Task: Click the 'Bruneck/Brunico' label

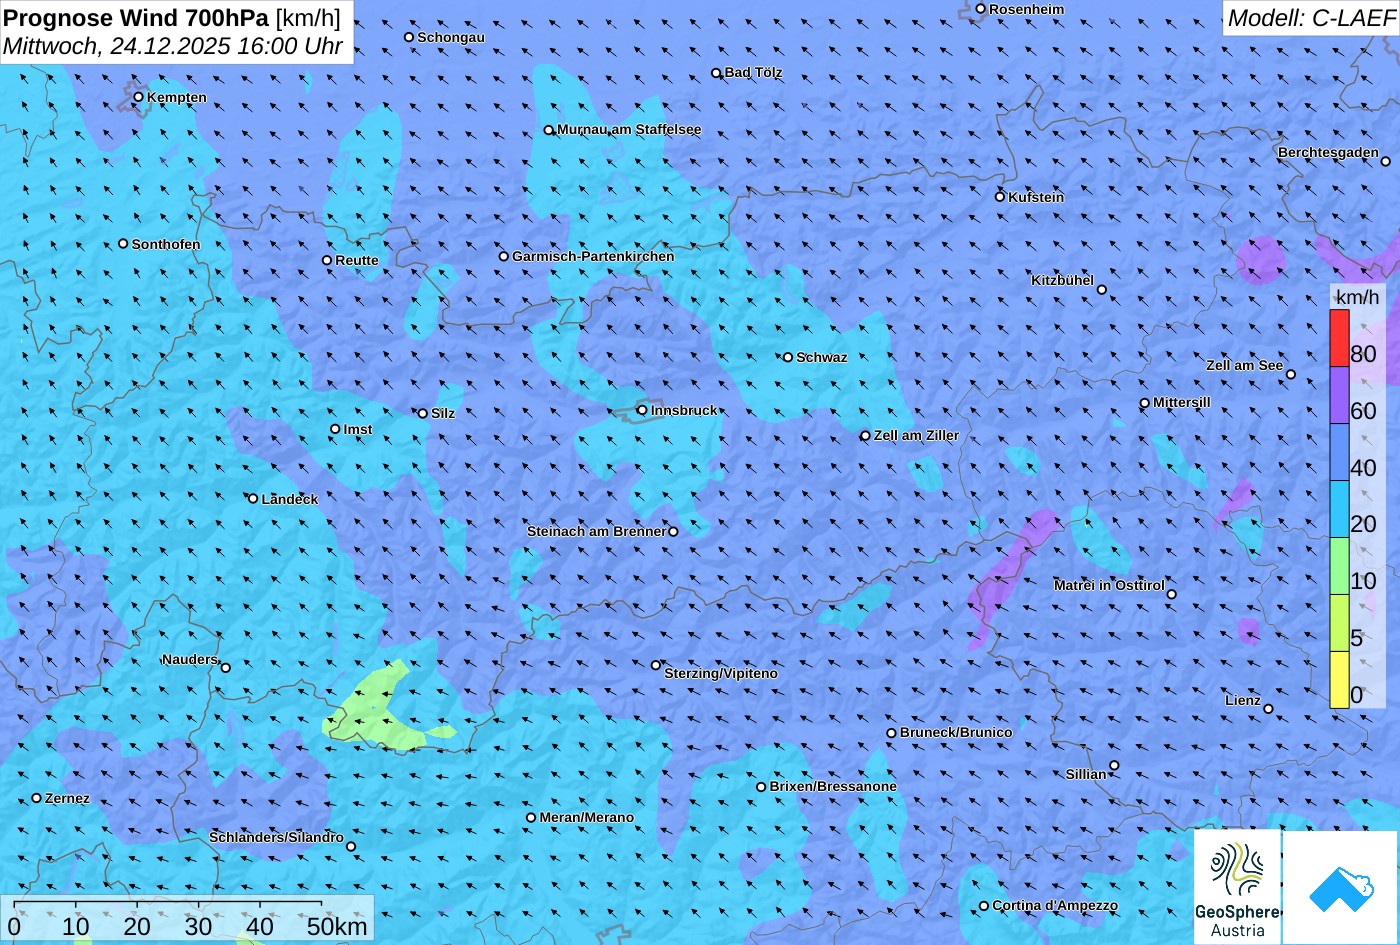Action: (x=956, y=732)
